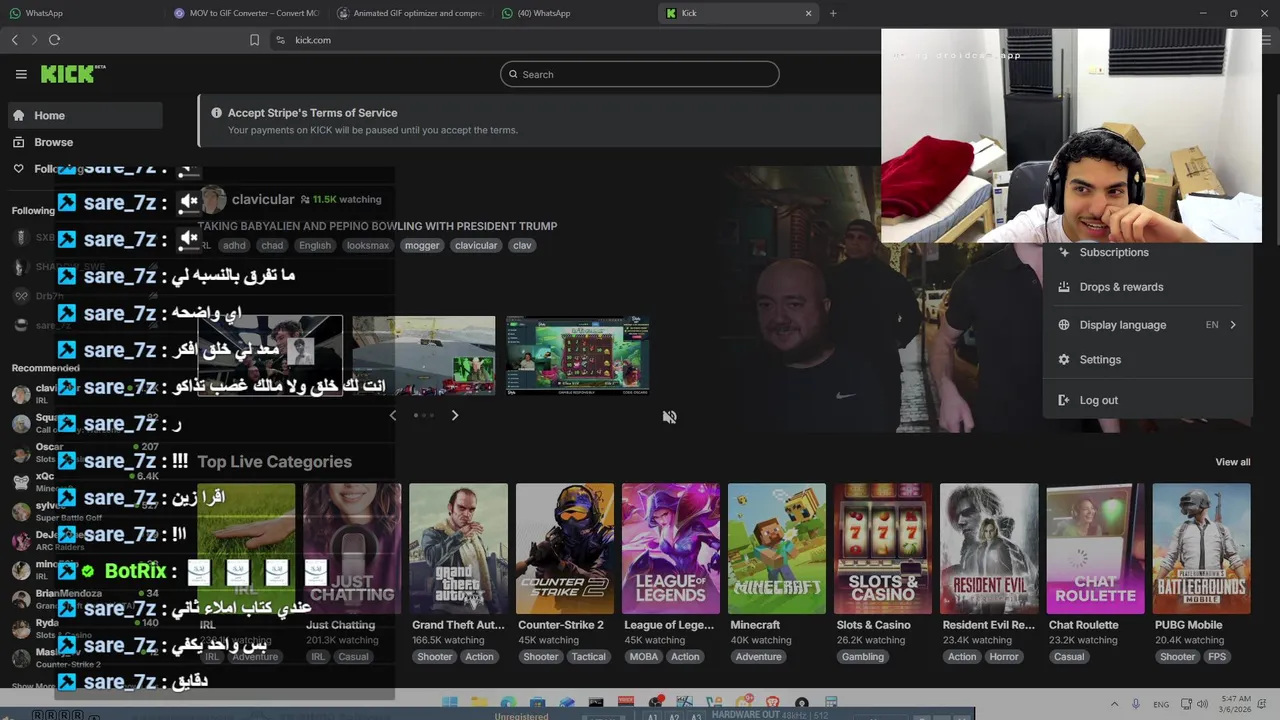1280x720 pixels.
Task: Reload the kick.com page
Action: tap(54, 40)
